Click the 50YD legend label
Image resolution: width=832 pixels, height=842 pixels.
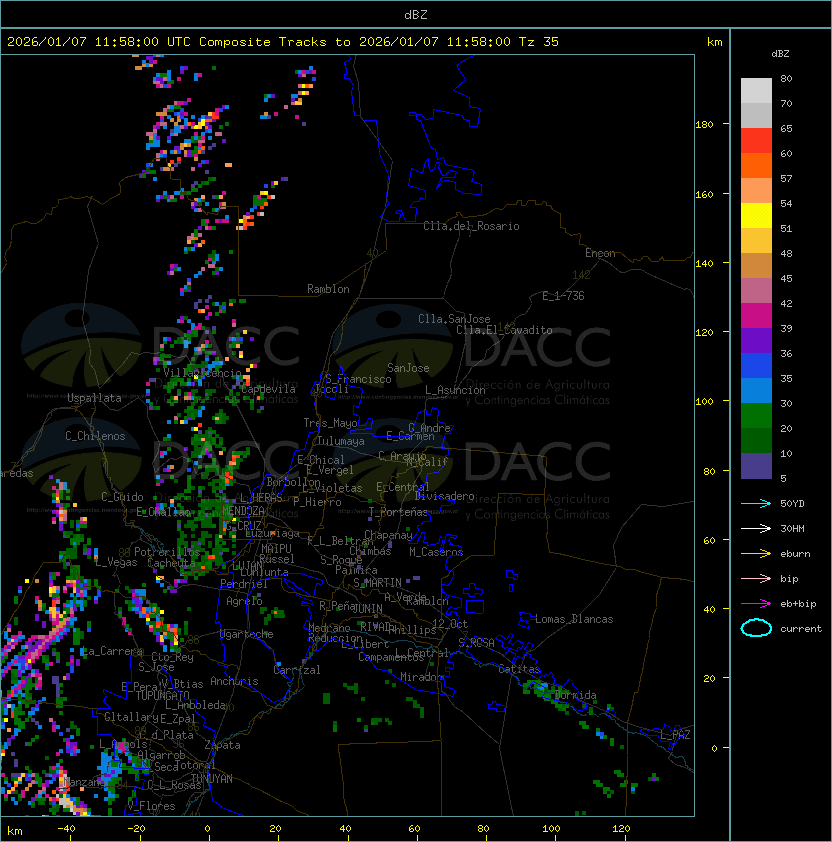pos(792,504)
